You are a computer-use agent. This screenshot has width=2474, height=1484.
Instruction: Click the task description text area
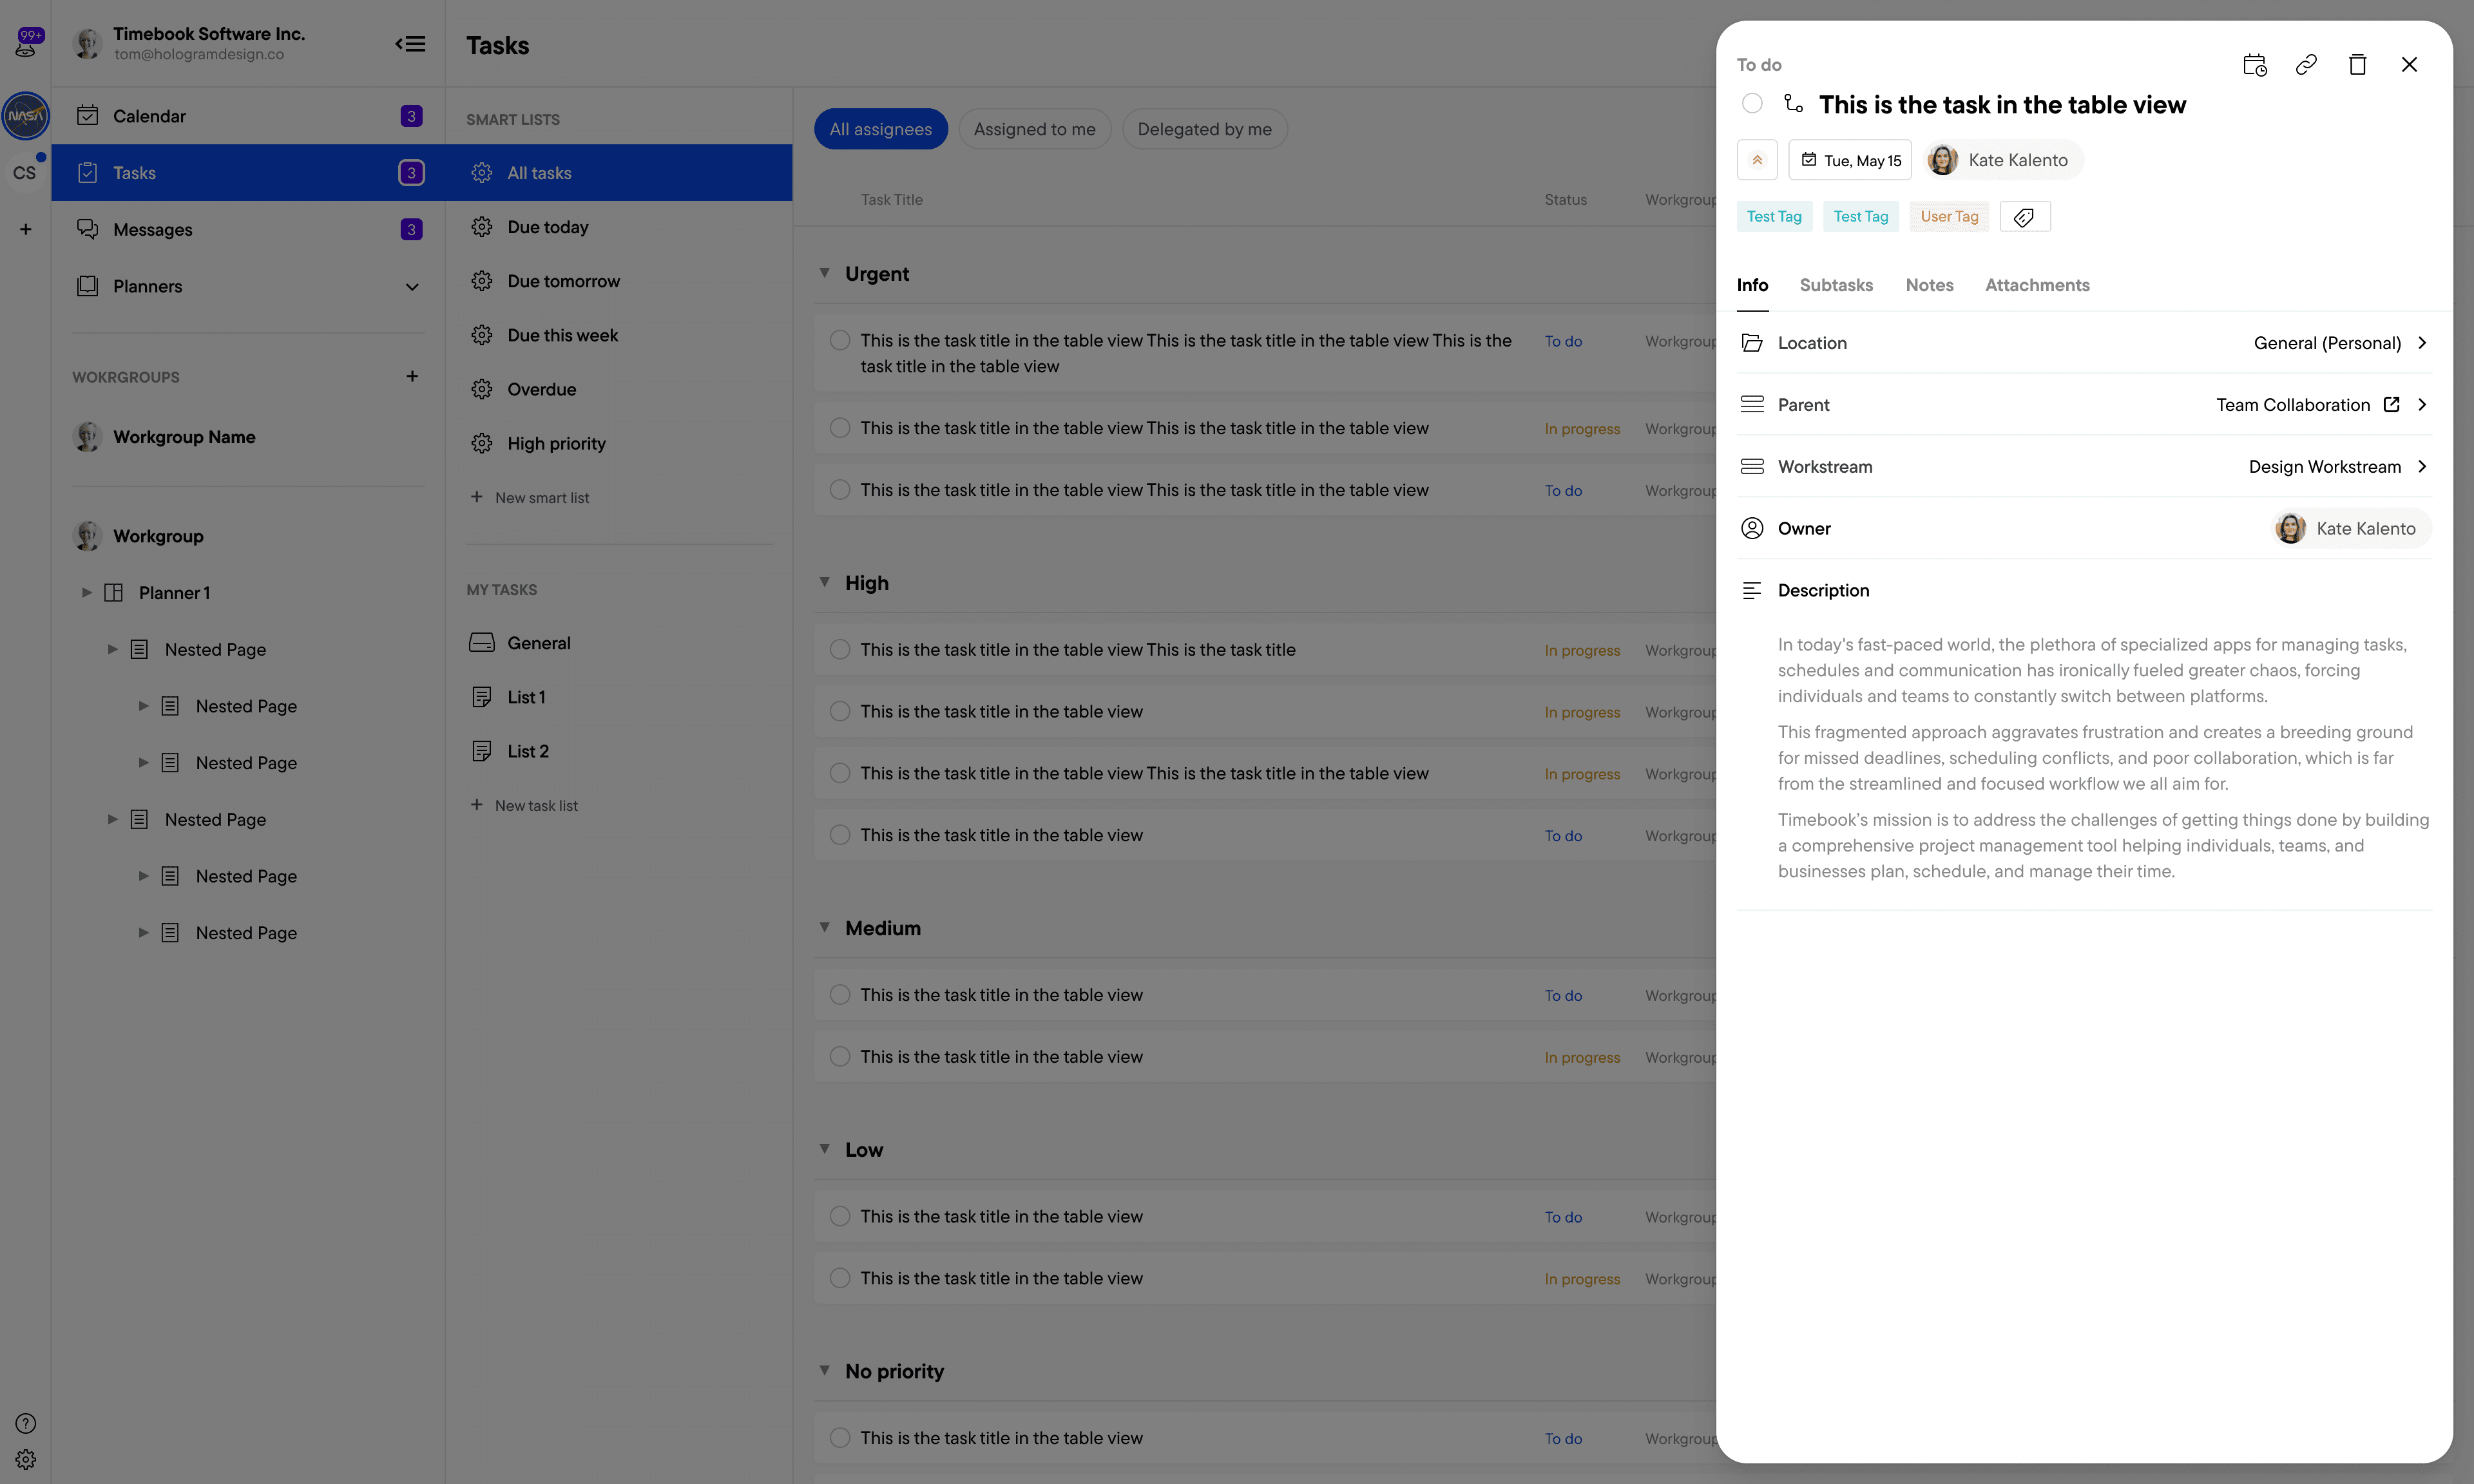tap(2104, 758)
